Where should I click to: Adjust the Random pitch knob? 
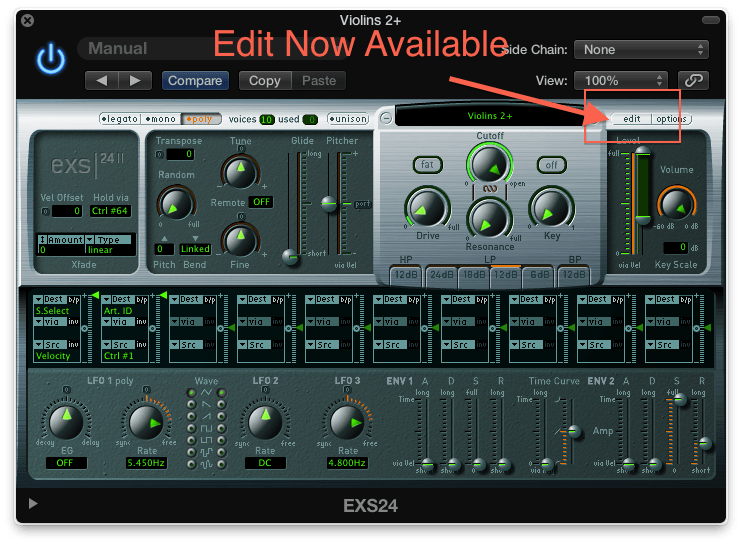click(176, 203)
